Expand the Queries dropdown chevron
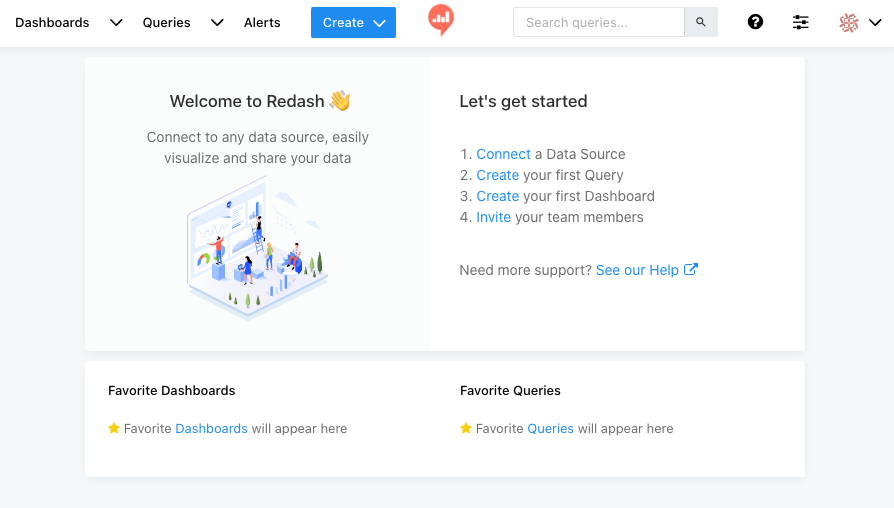The image size is (894, 508). pyautogui.click(x=217, y=23)
